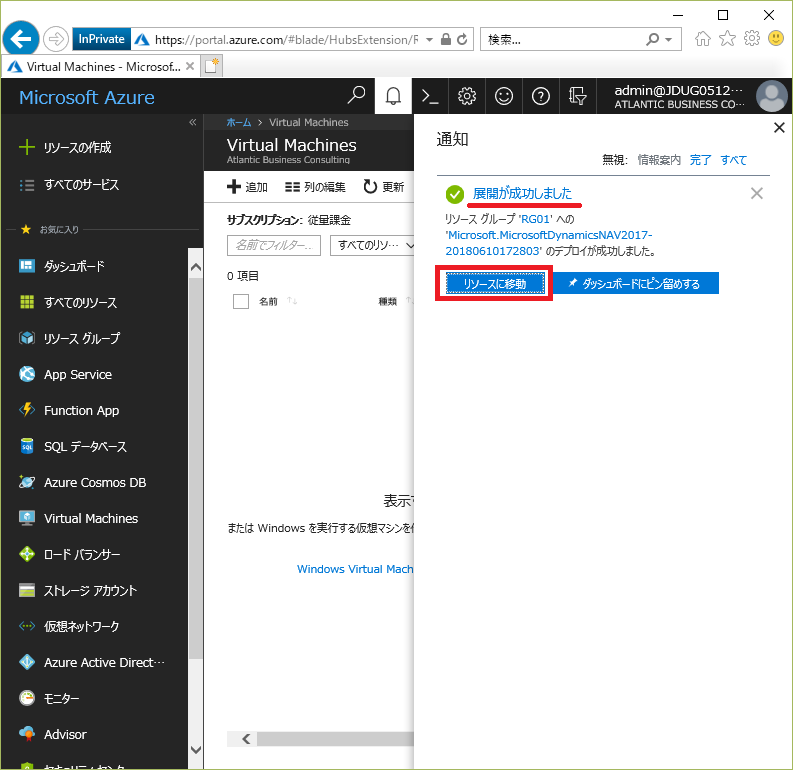Click the refresh icon in address bar
793x770 pixels.
click(462, 39)
